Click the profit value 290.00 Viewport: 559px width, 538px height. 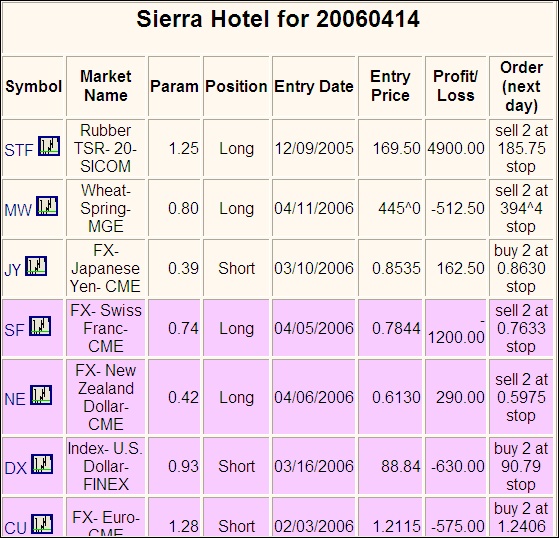click(461, 398)
